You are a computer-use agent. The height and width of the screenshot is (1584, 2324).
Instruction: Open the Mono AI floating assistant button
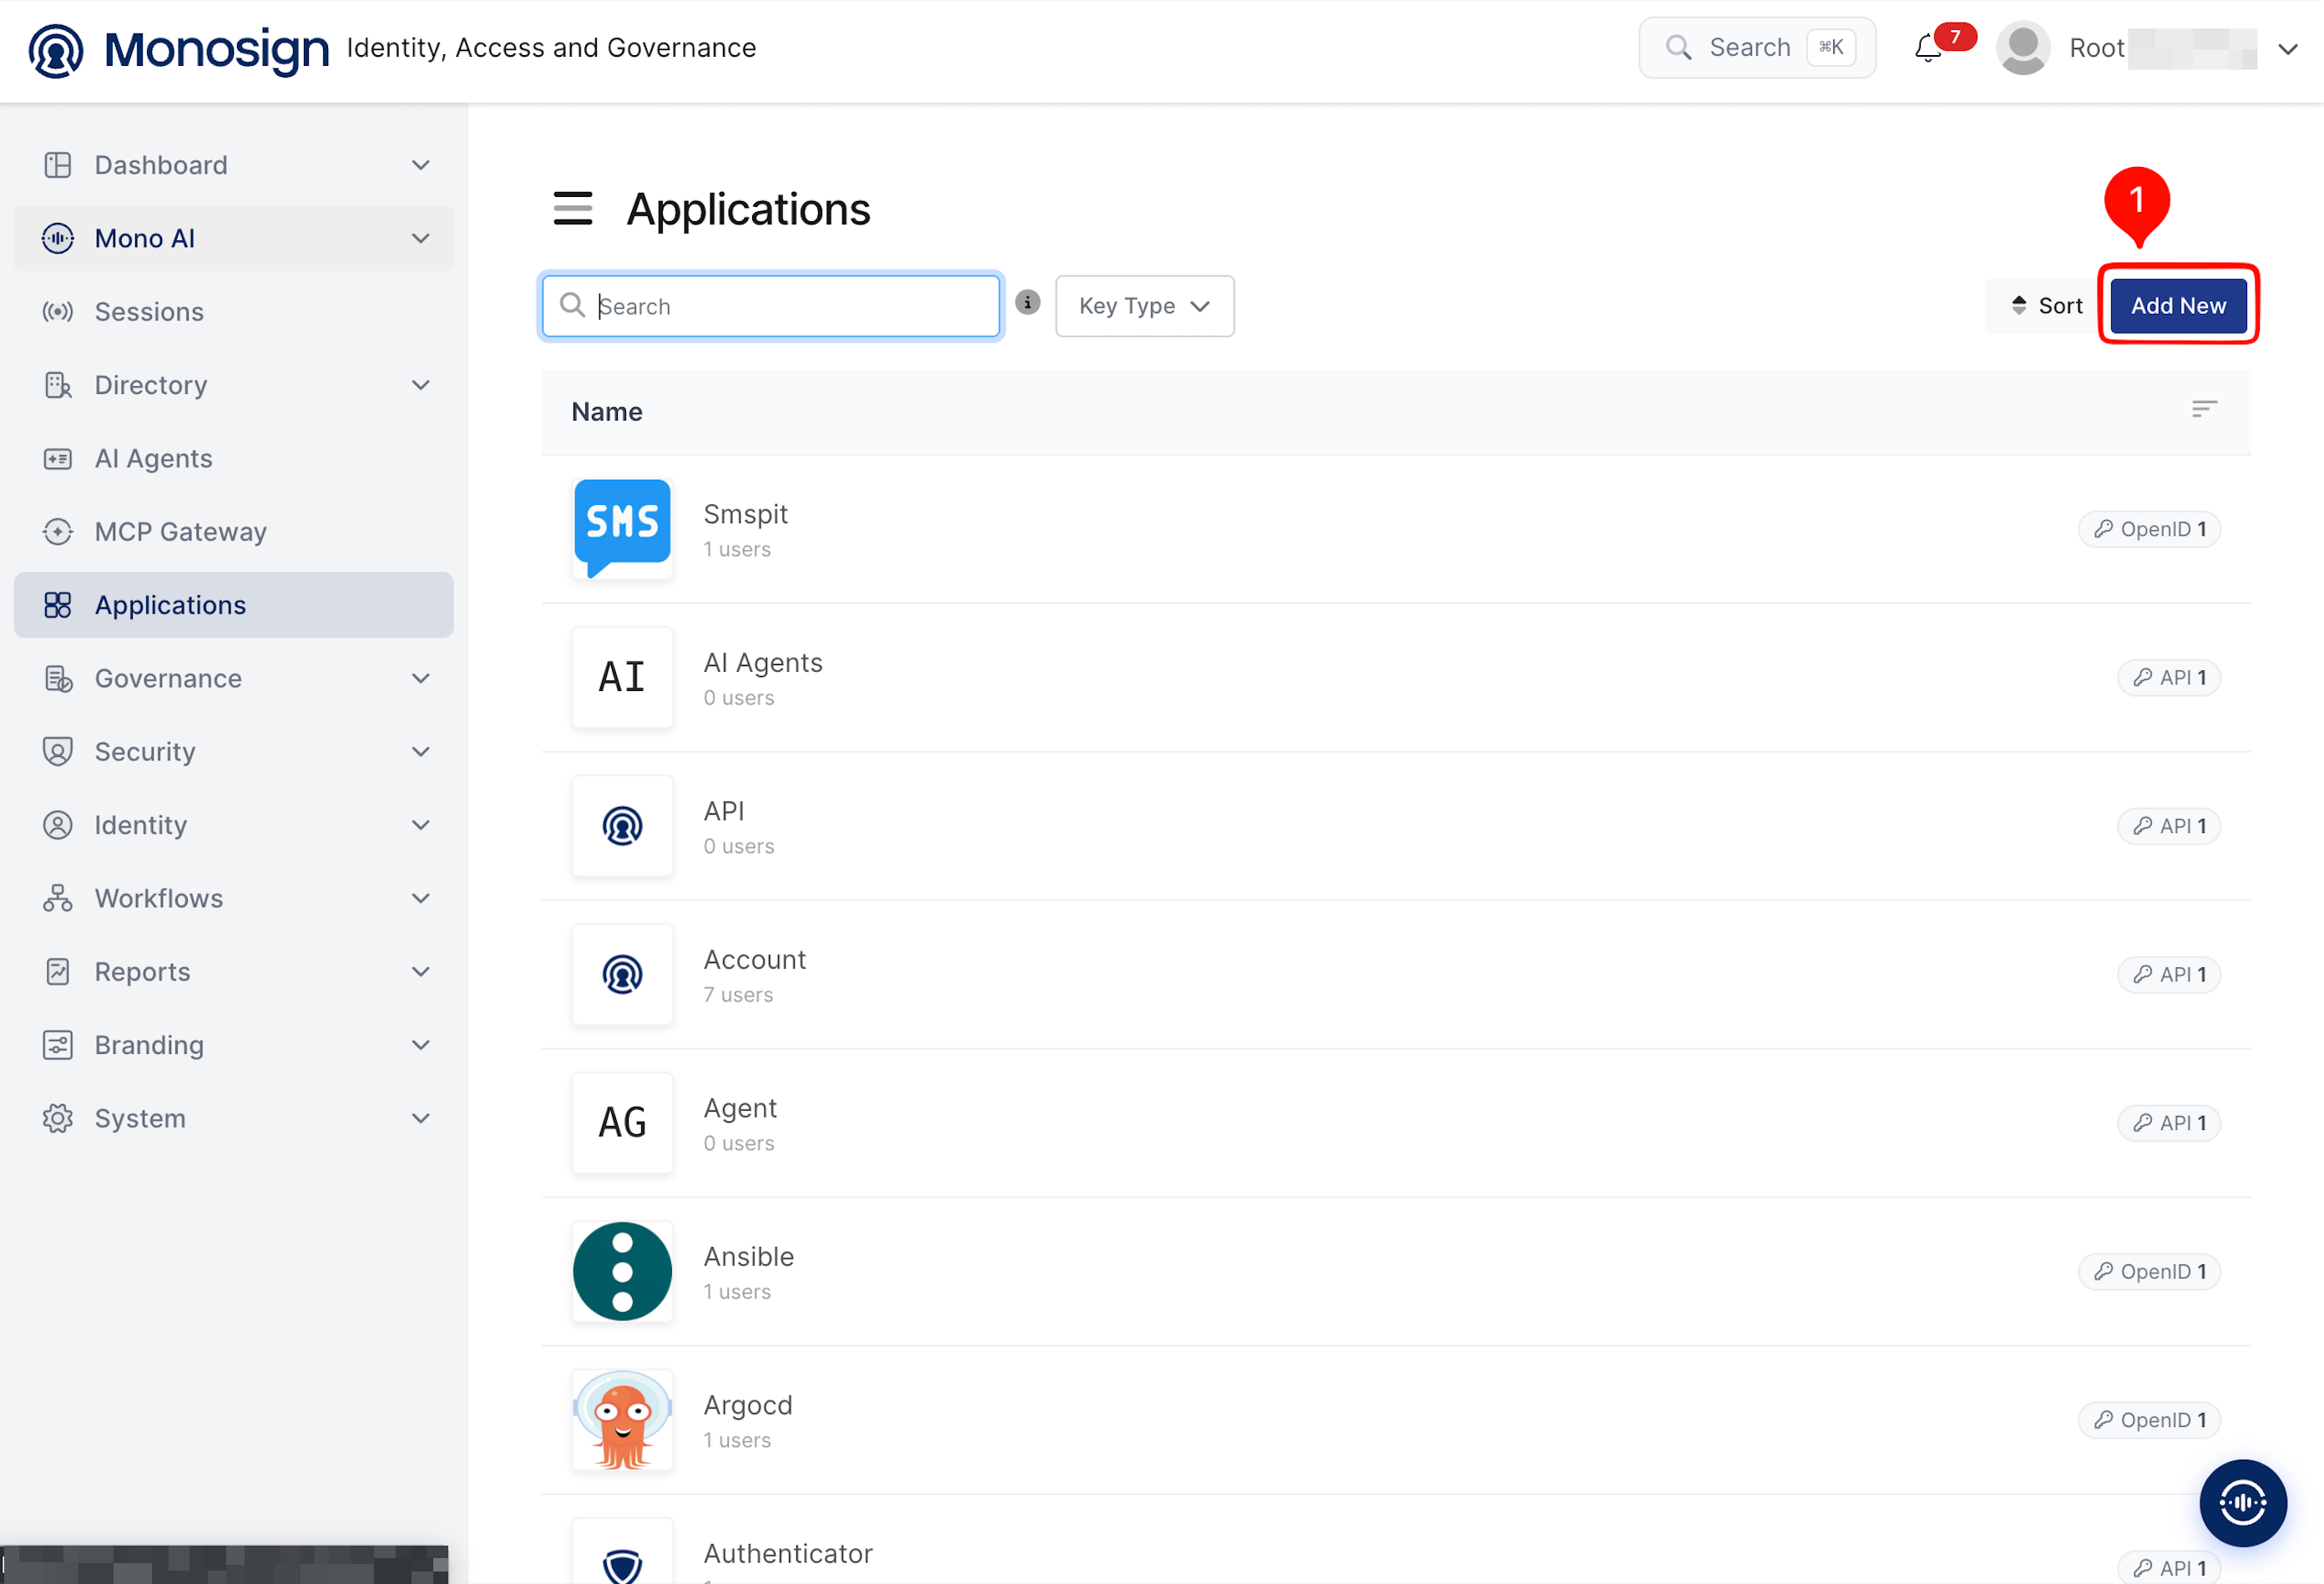[x=2243, y=1502]
